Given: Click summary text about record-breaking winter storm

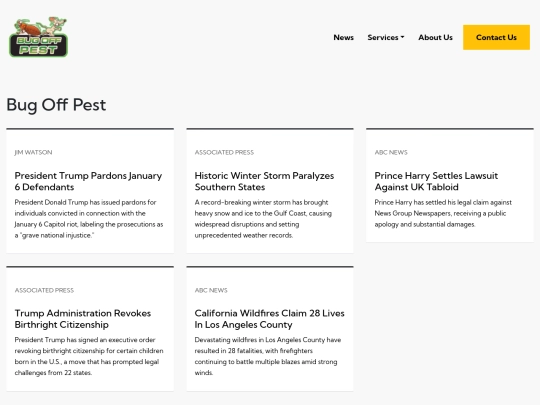Looking at the screenshot, I should point(263,219).
